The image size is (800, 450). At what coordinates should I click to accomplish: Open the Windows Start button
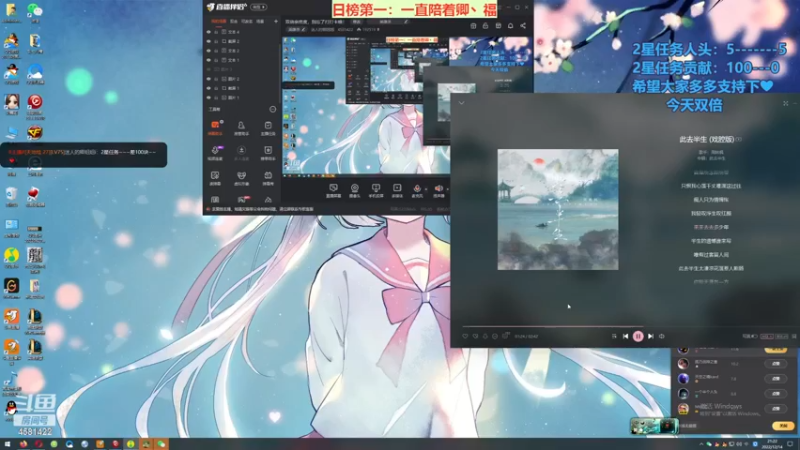pos(7,444)
